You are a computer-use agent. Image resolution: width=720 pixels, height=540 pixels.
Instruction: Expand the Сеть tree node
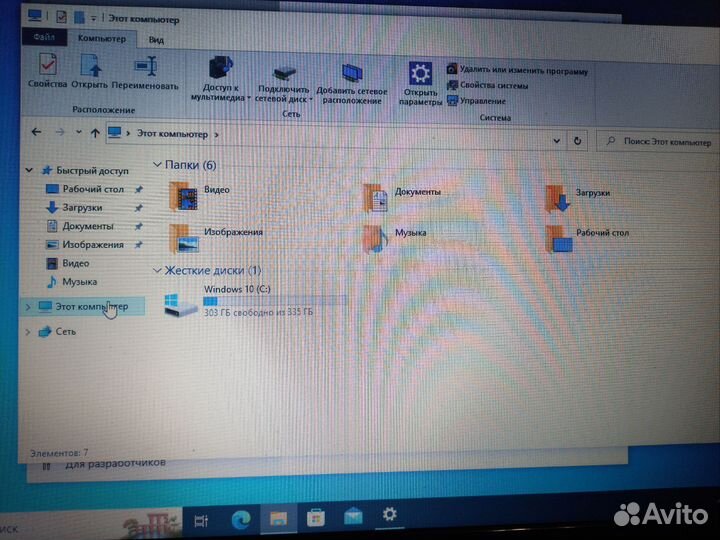tap(28, 332)
